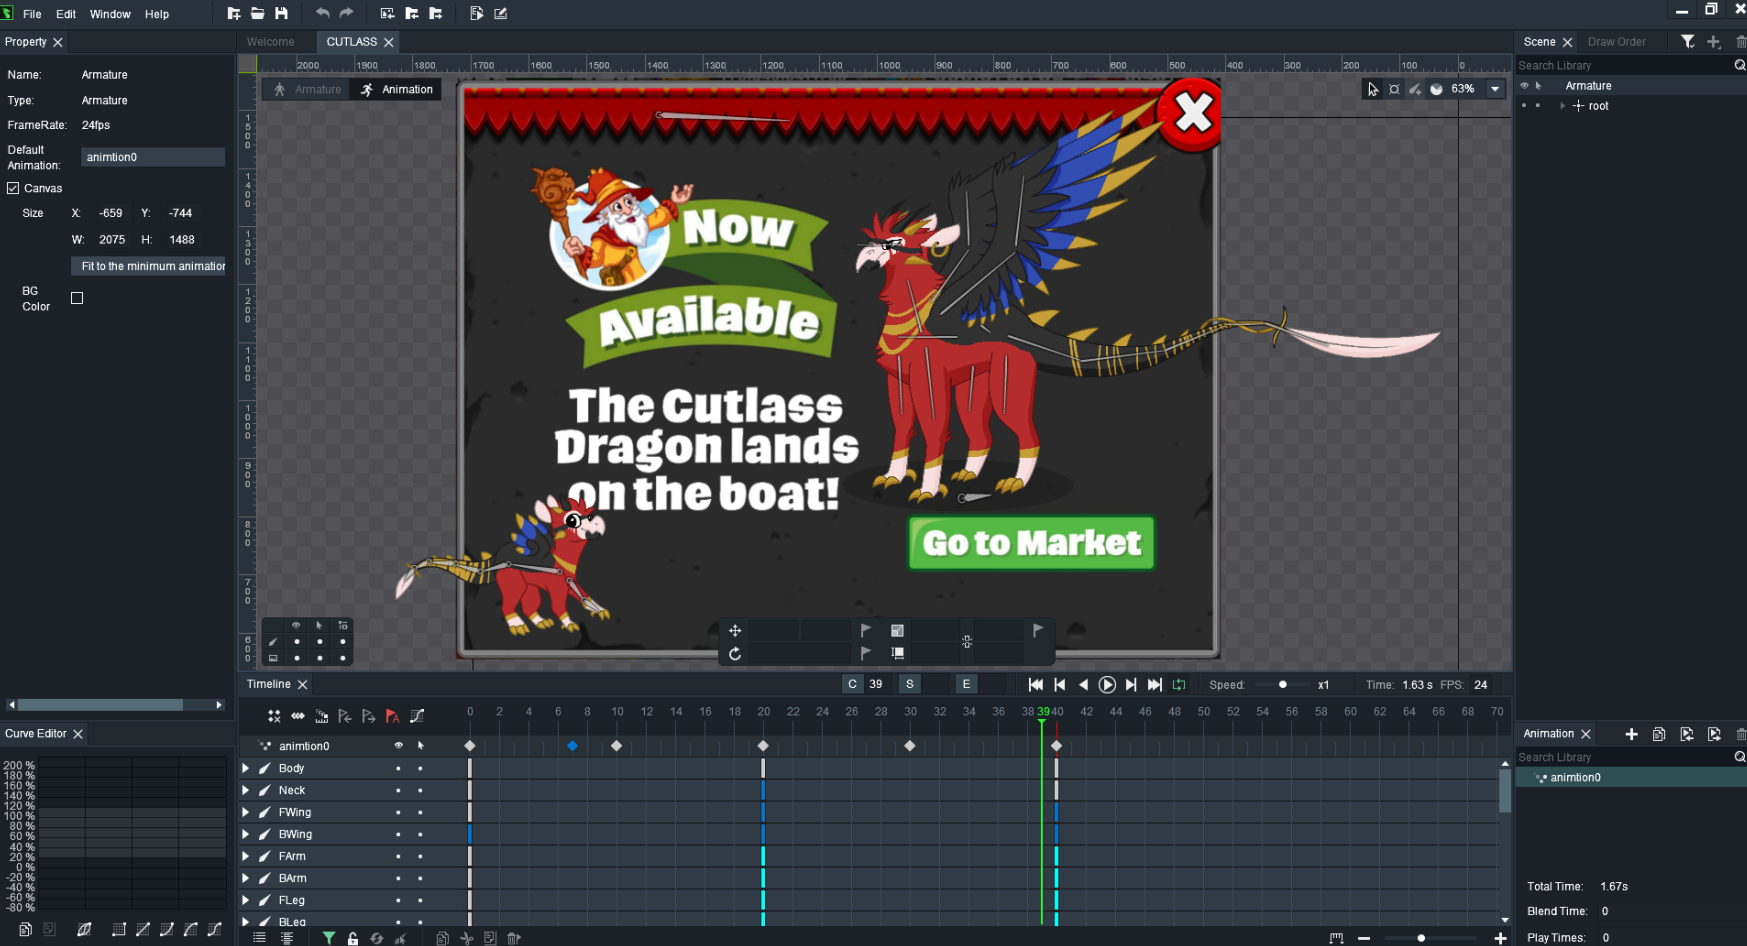Viewport: 1747px width, 946px height.
Task: Add new animation with plus icon
Action: tap(1631, 734)
